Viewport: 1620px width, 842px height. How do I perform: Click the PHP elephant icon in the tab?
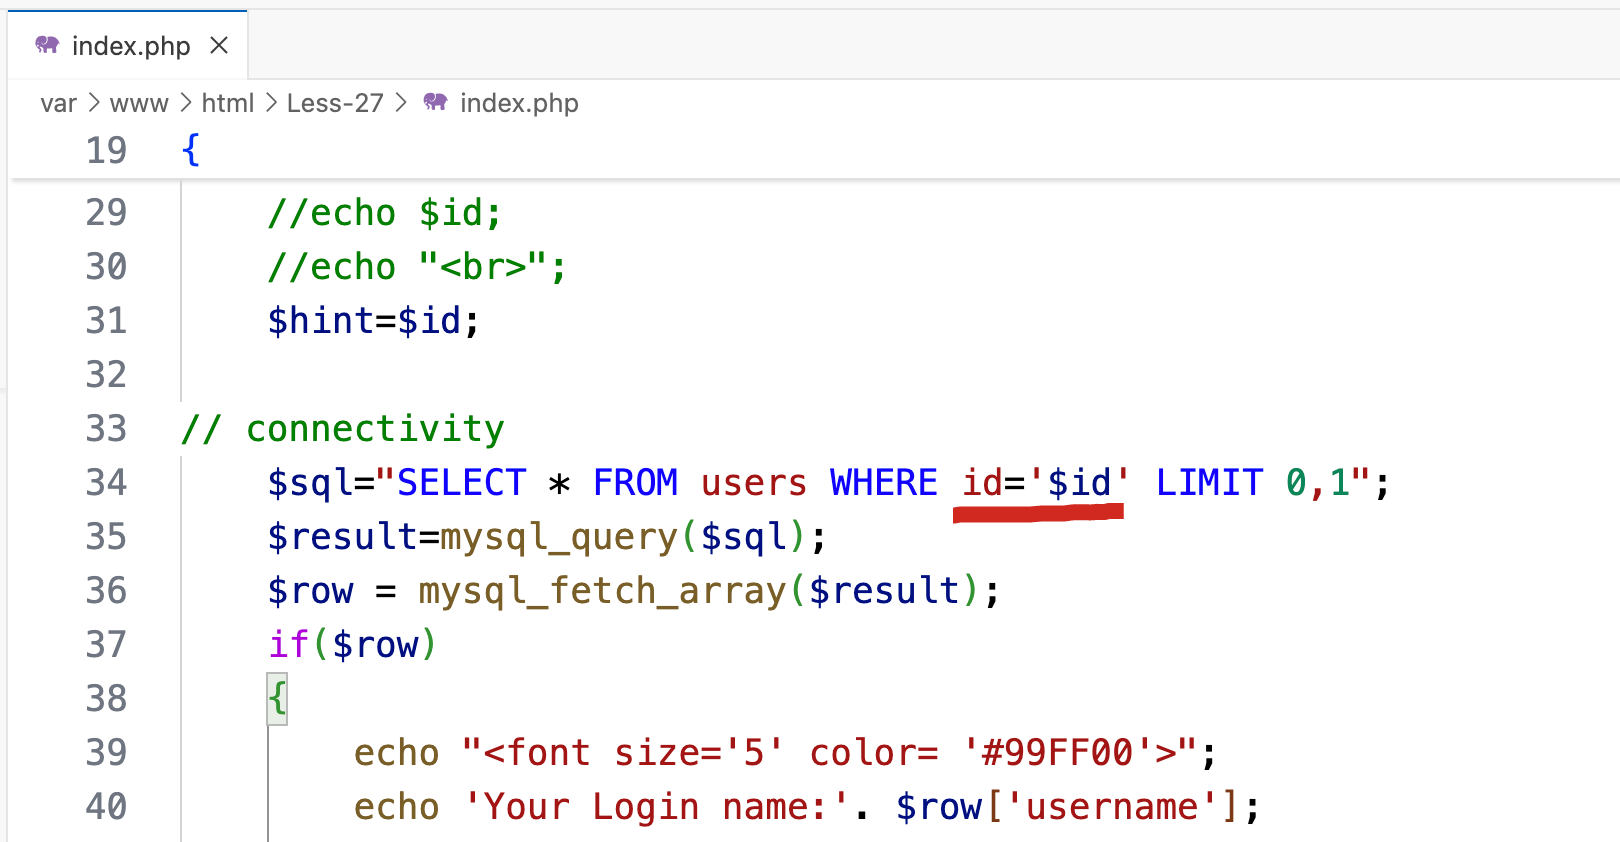(x=47, y=45)
